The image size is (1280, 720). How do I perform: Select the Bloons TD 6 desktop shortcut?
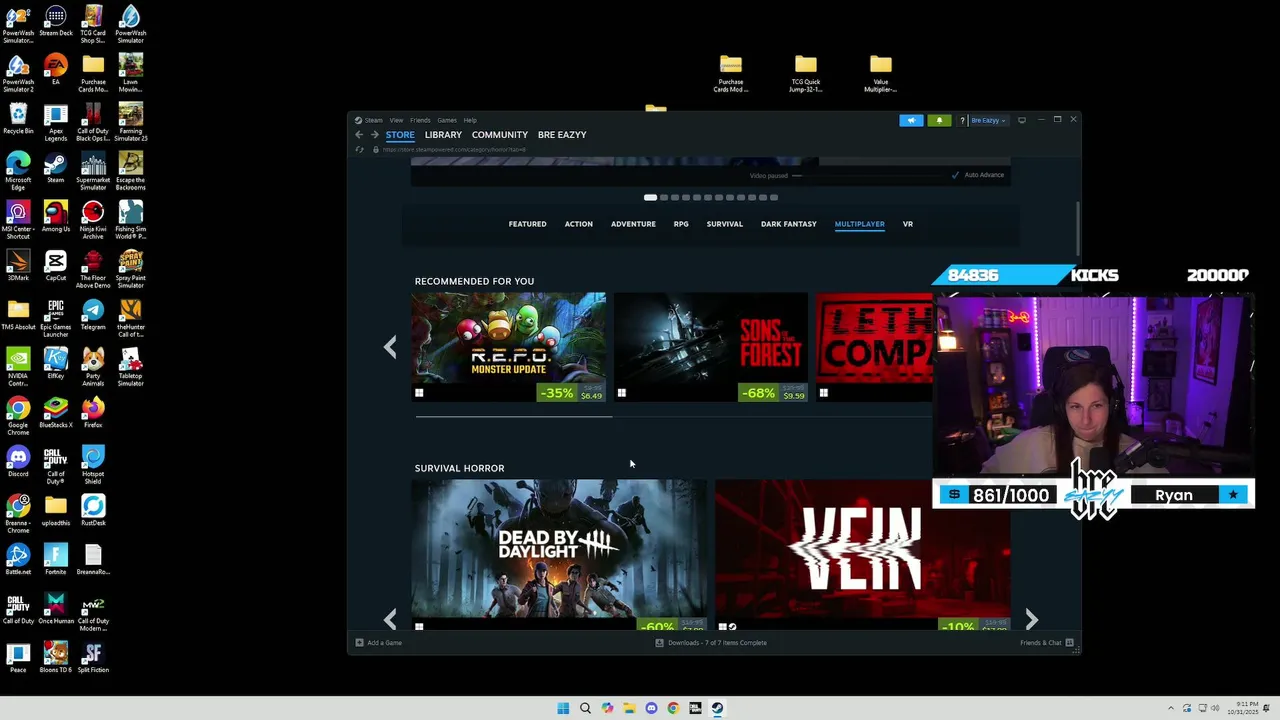56,658
